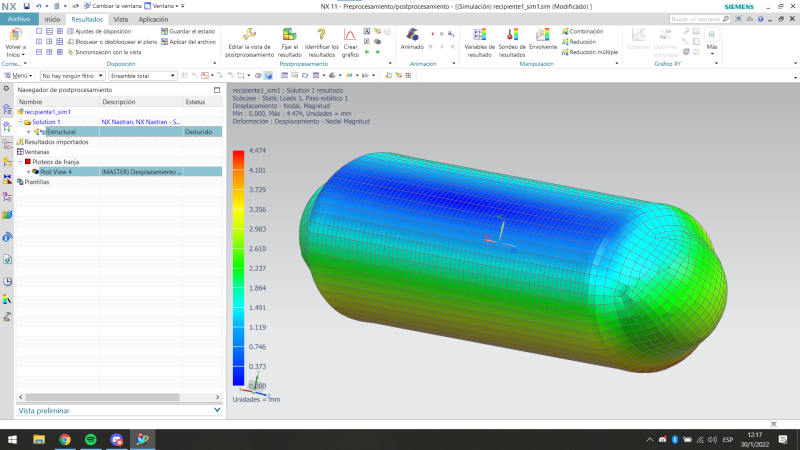800x450 pixels.
Task: Click Bloquear o desbloquear el plano
Action: pos(112,42)
